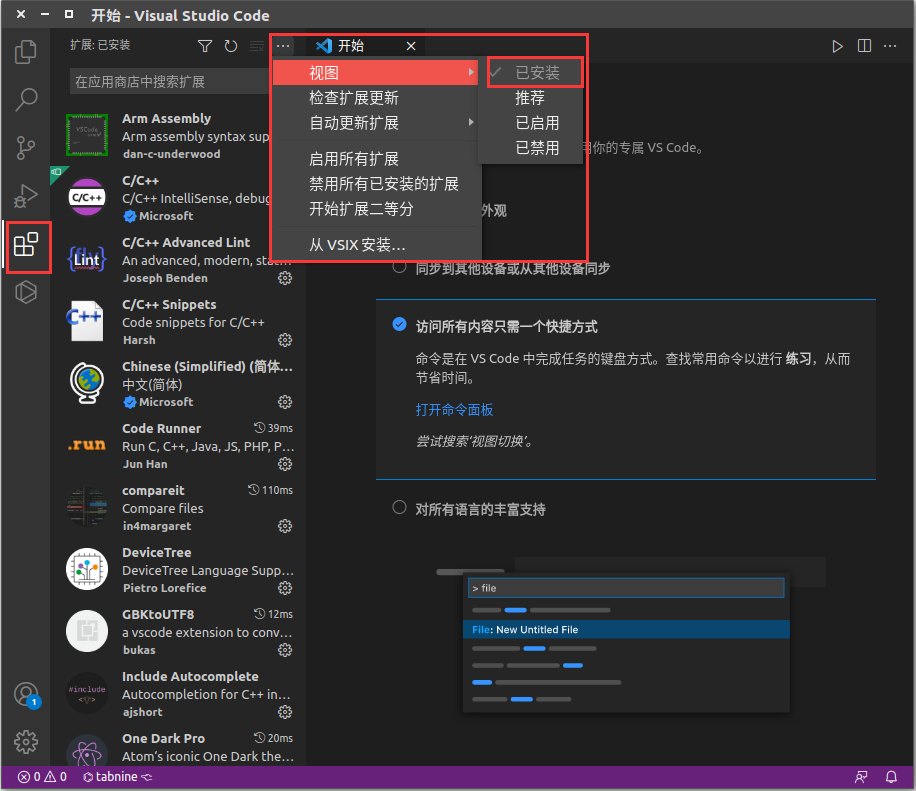This screenshot has width=916, height=791.
Task: Open the manage gear for DeviceTree
Action: [285, 588]
